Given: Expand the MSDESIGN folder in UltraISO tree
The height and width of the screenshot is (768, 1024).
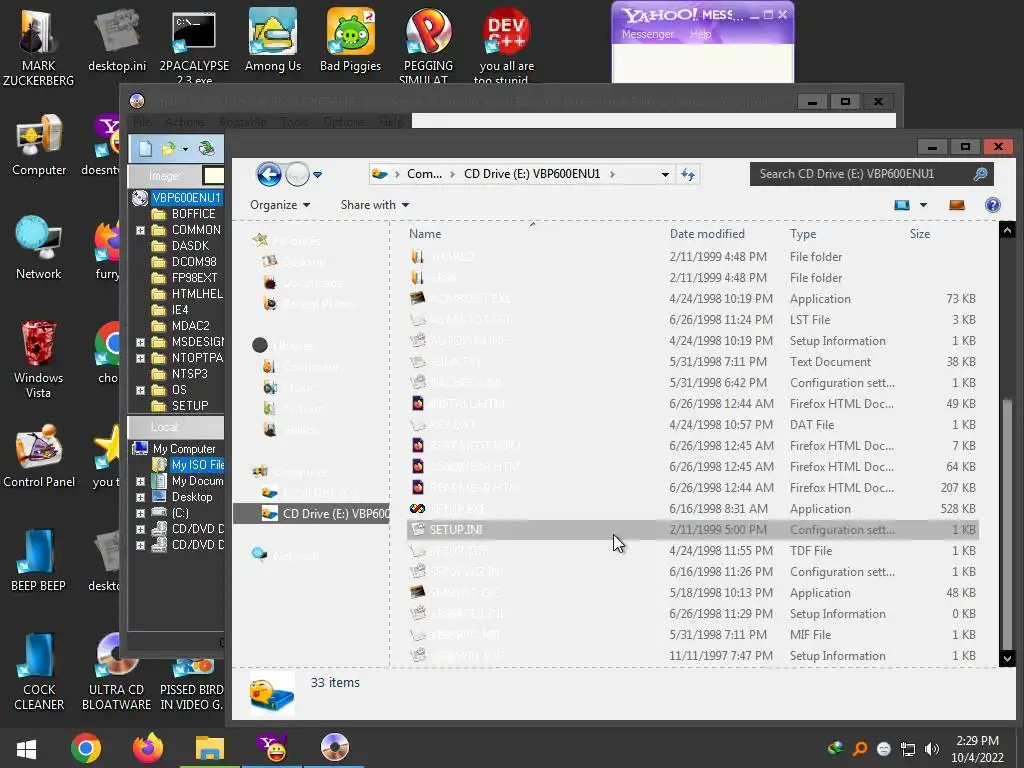Looking at the screenshot, I should coord(140,342).
